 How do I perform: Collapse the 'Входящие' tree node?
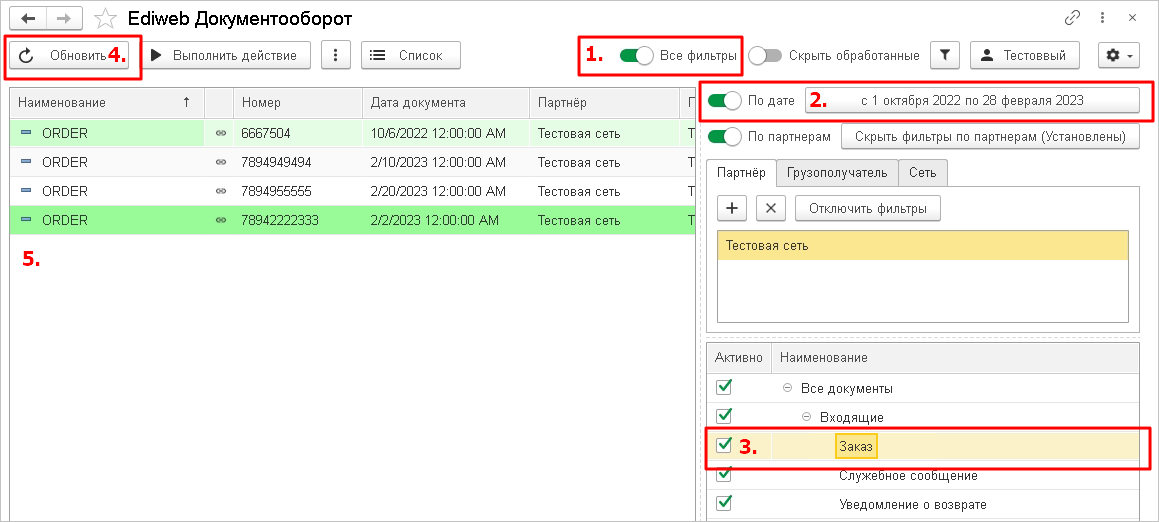[807, 417]
